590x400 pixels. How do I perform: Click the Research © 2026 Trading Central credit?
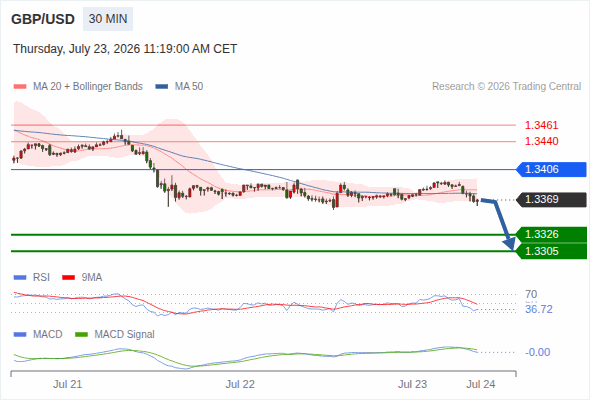click(x=506, y=87)
